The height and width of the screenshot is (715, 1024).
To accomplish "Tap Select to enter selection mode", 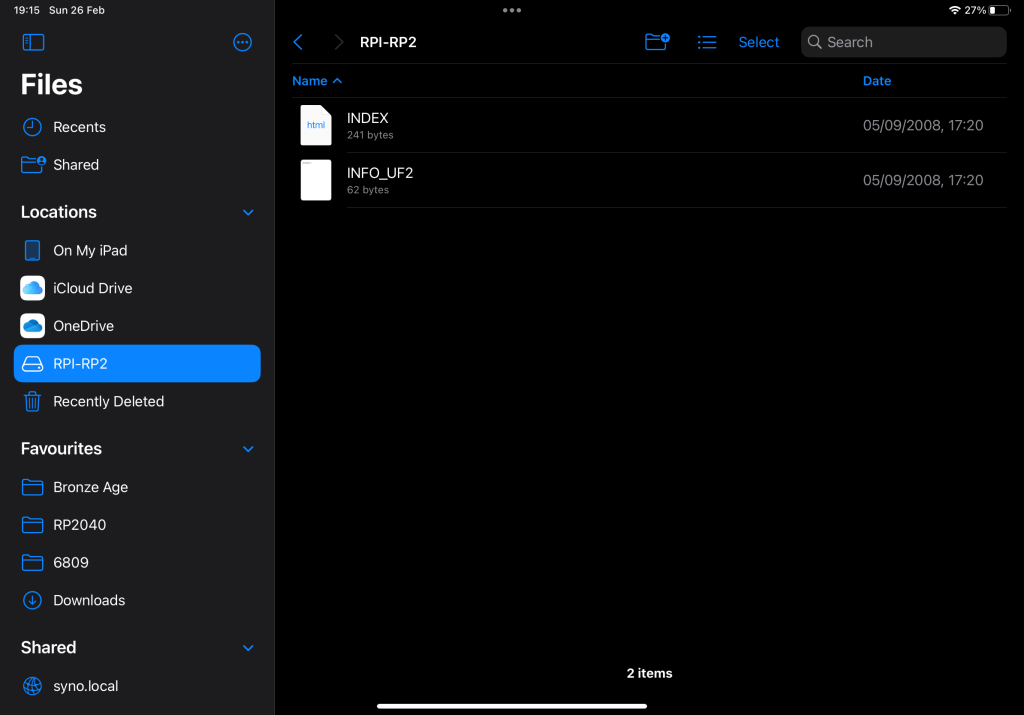I will [x=758, y=42].
